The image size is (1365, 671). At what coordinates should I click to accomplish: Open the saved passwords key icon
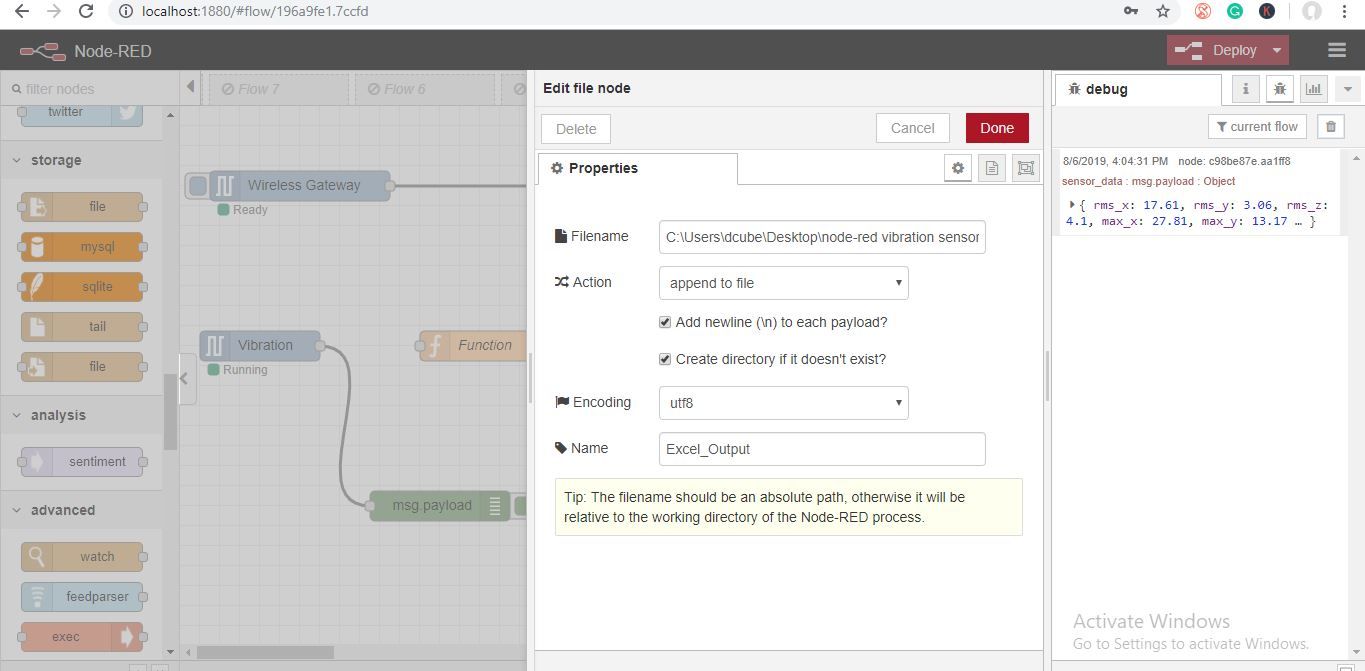pyautogui.click(x=1131, y=11)
